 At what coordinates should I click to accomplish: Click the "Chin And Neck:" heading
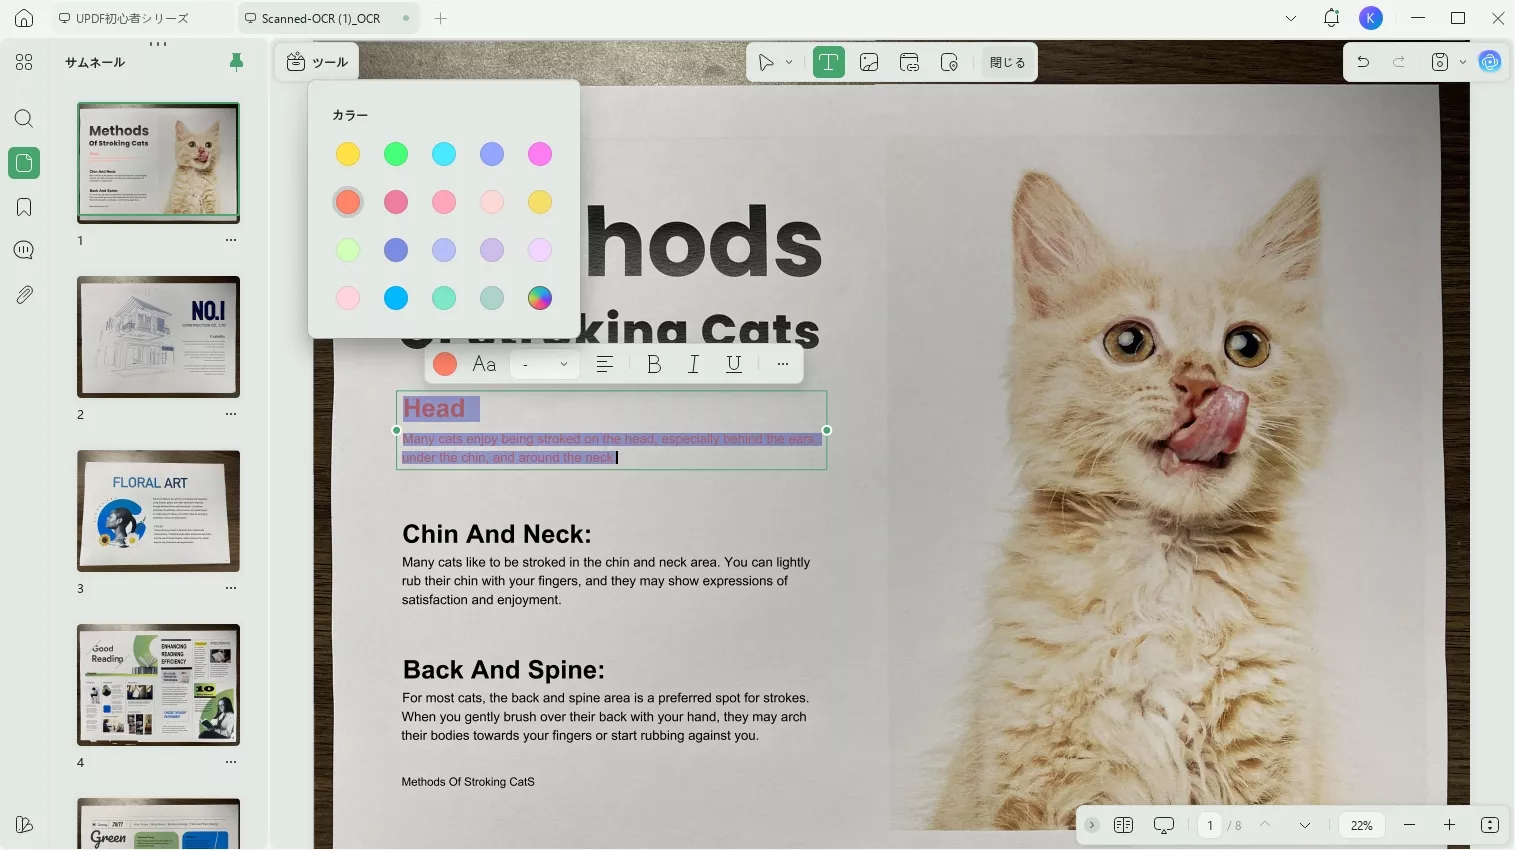497,534
